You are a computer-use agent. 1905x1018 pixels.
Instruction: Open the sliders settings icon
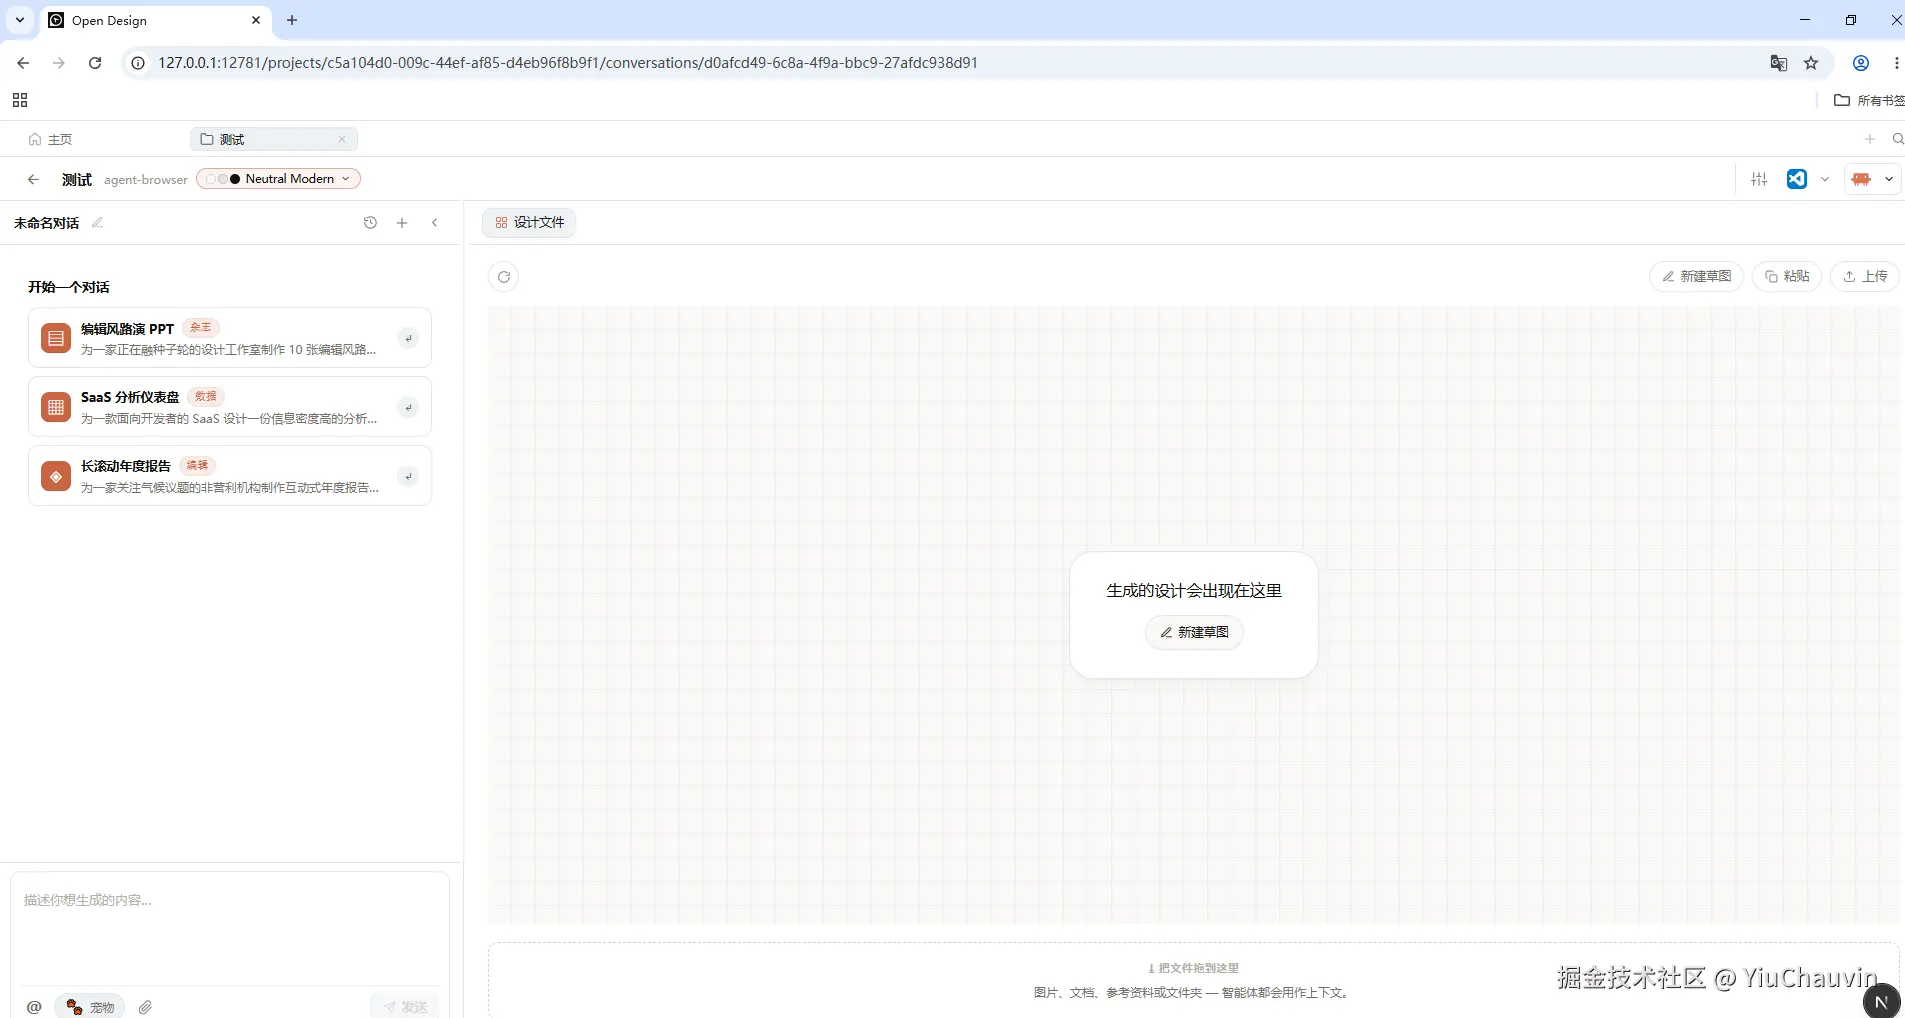coord(1759,179)
